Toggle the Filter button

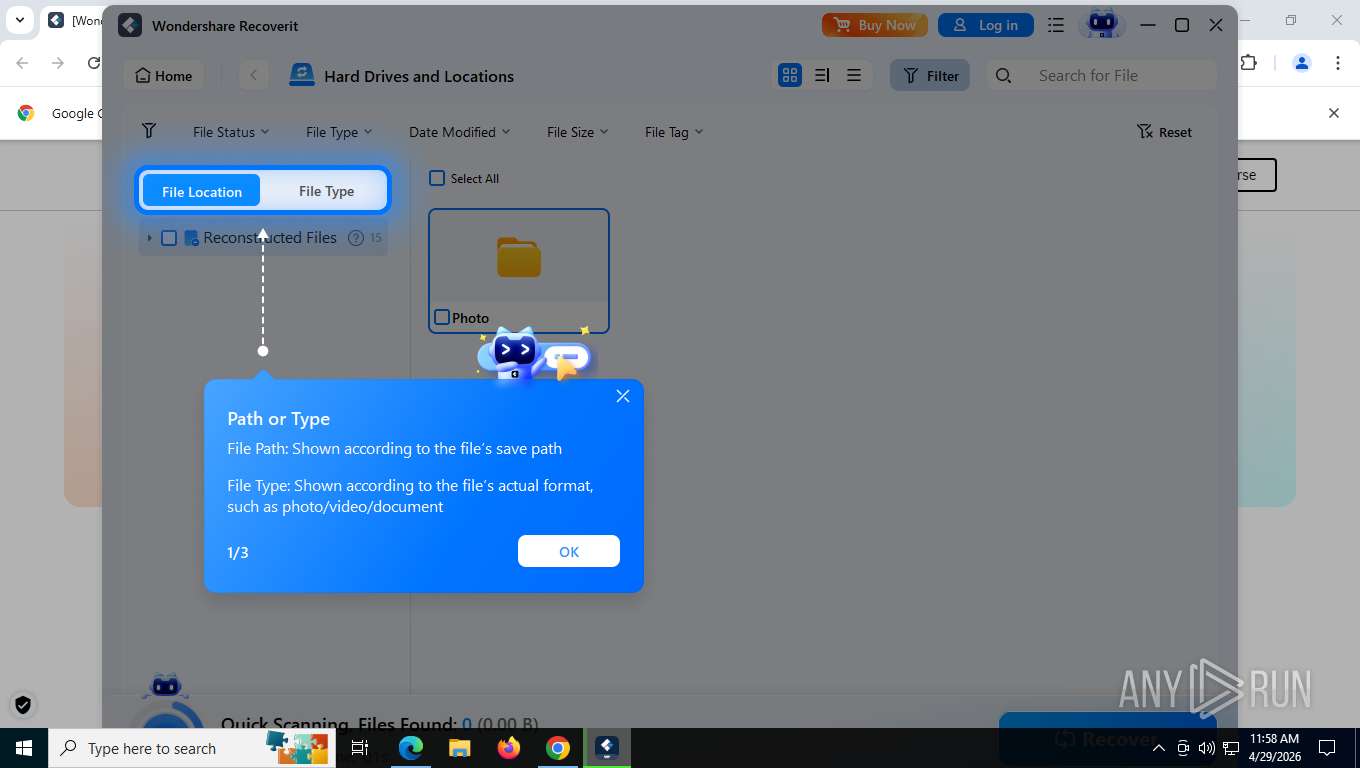pyautogui.click(x=930, y=75)
